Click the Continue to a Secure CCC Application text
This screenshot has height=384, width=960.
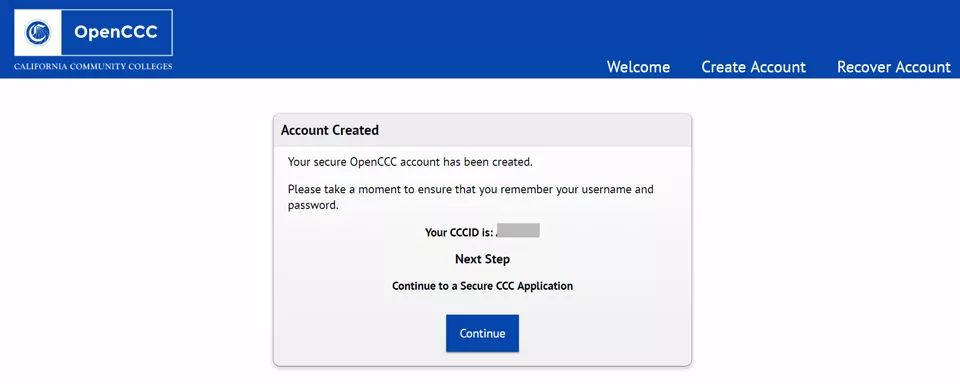[x=482, y=286]
